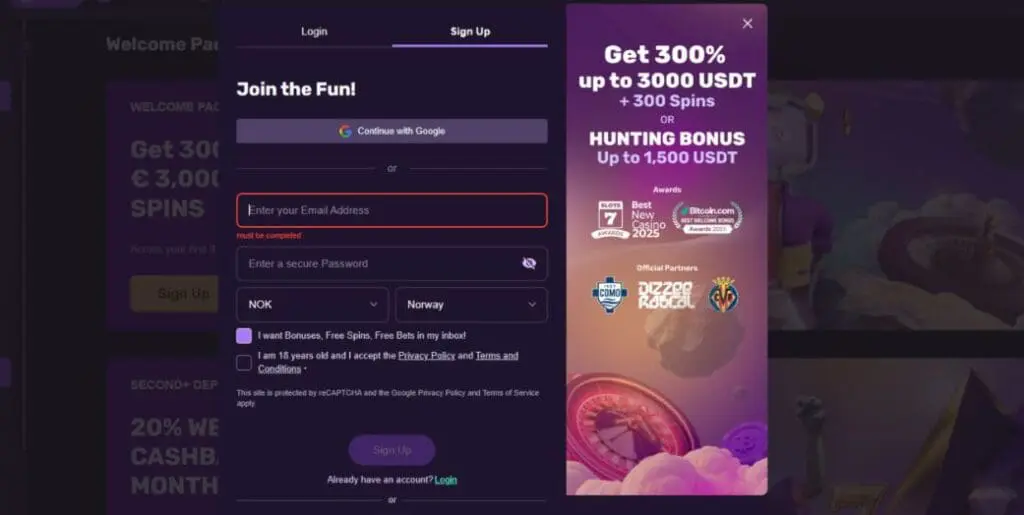Screen dimensions: 1024x515
Task: Click the Villarreal partner crest
Action: coord(724,294)
